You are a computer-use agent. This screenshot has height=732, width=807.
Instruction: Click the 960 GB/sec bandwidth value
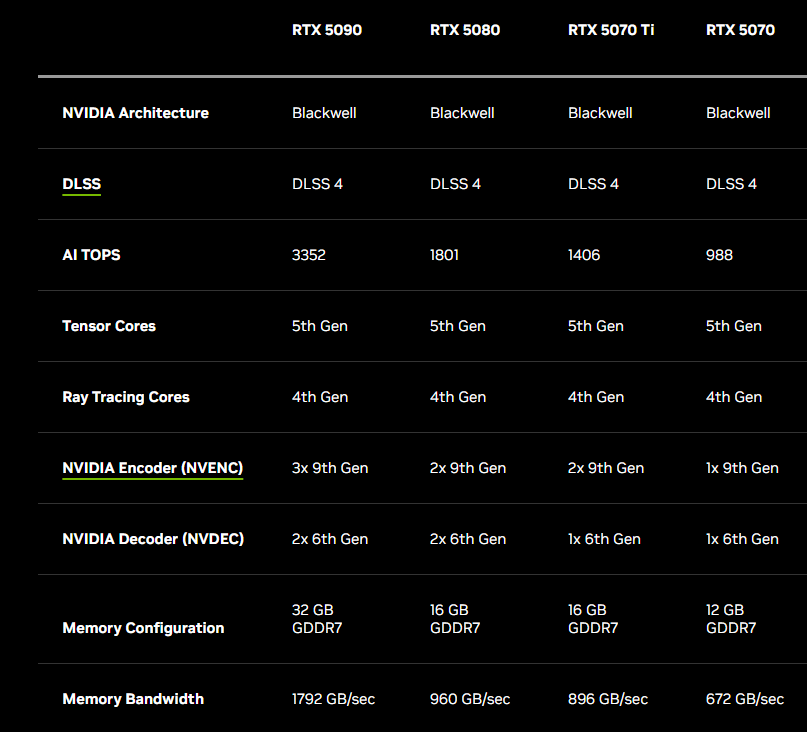click(x=470, y=699)
